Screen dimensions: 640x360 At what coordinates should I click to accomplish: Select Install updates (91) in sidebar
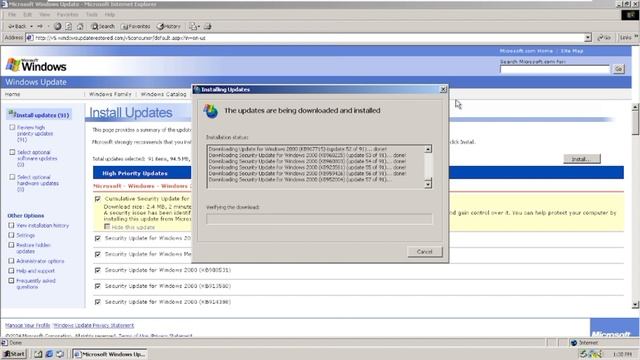(x=39, y=115)
